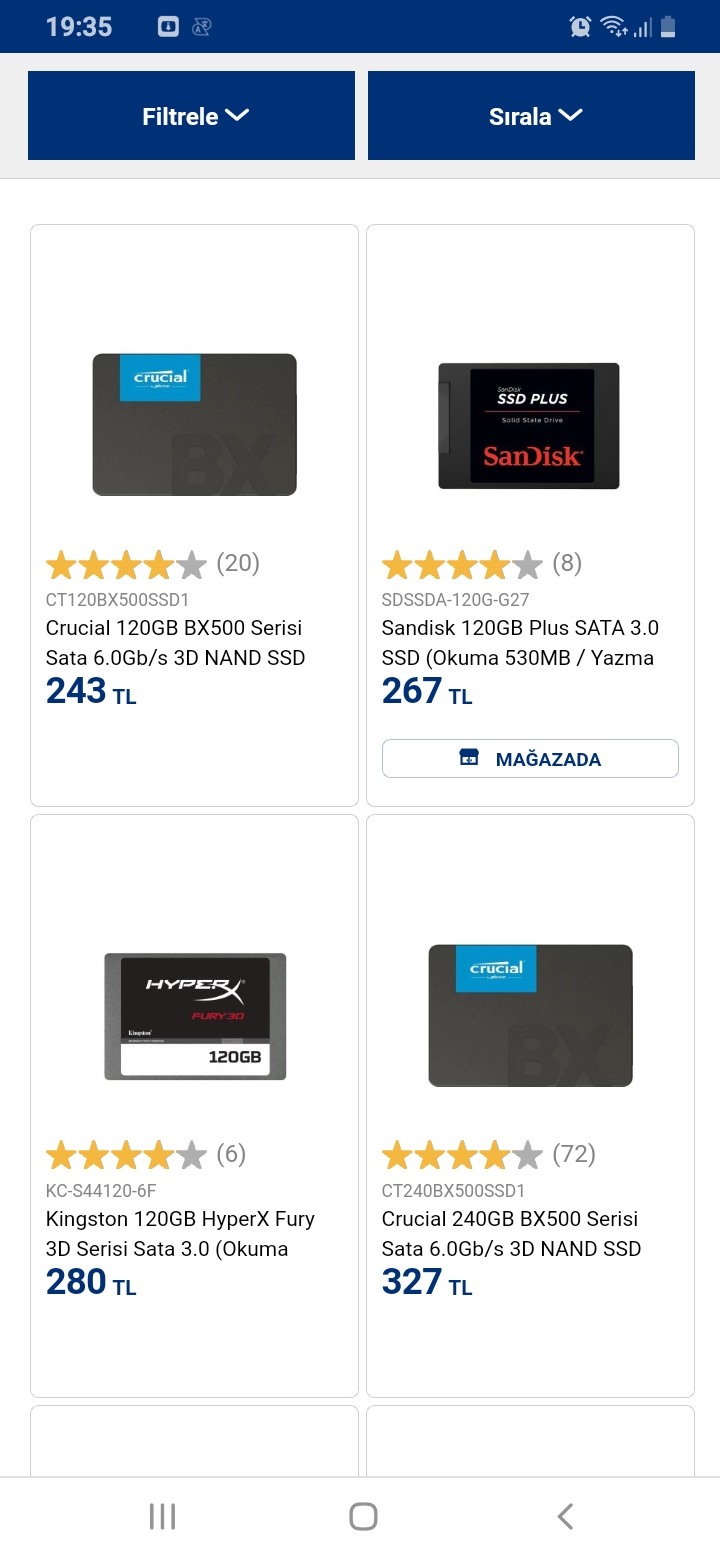Open Crucial 240GB BX500 Serisi title link
This screenshot has width=720, height=1560.
512,1234
